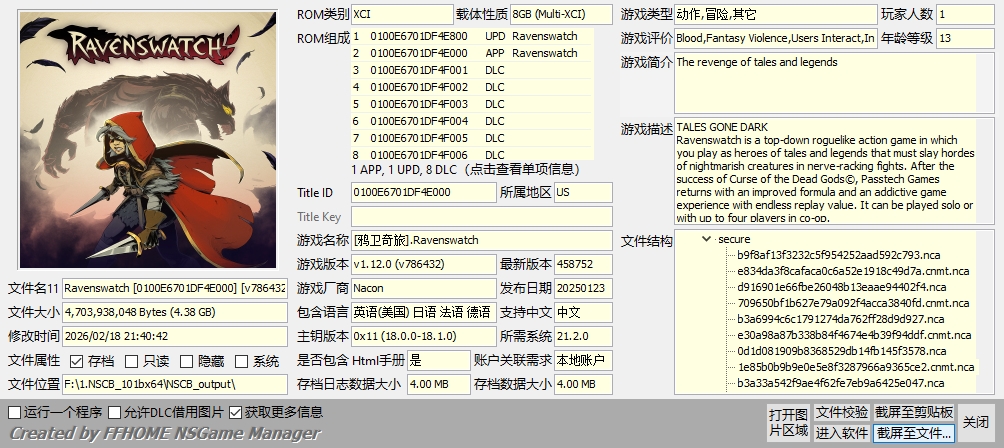Click the Title Key input field
Image resolution: width=1004 pixels, height=448 pixels.
point(481,217)
